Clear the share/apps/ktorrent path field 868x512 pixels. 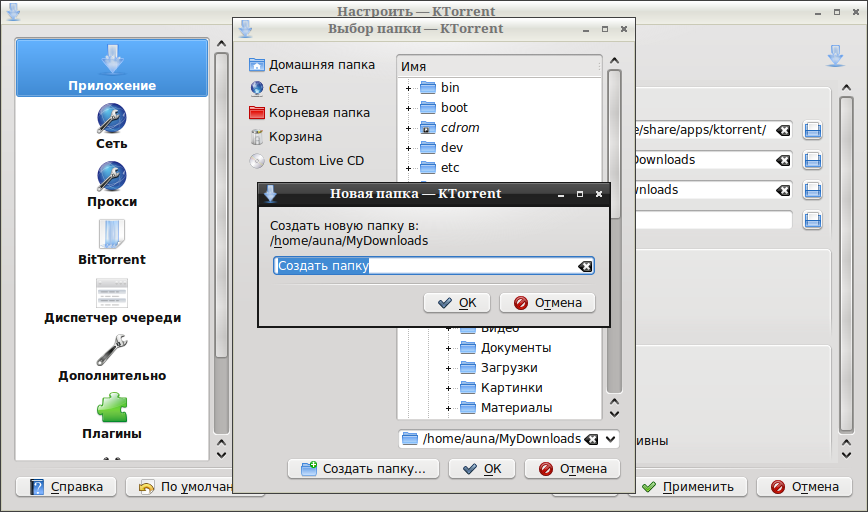coord(783,130)
